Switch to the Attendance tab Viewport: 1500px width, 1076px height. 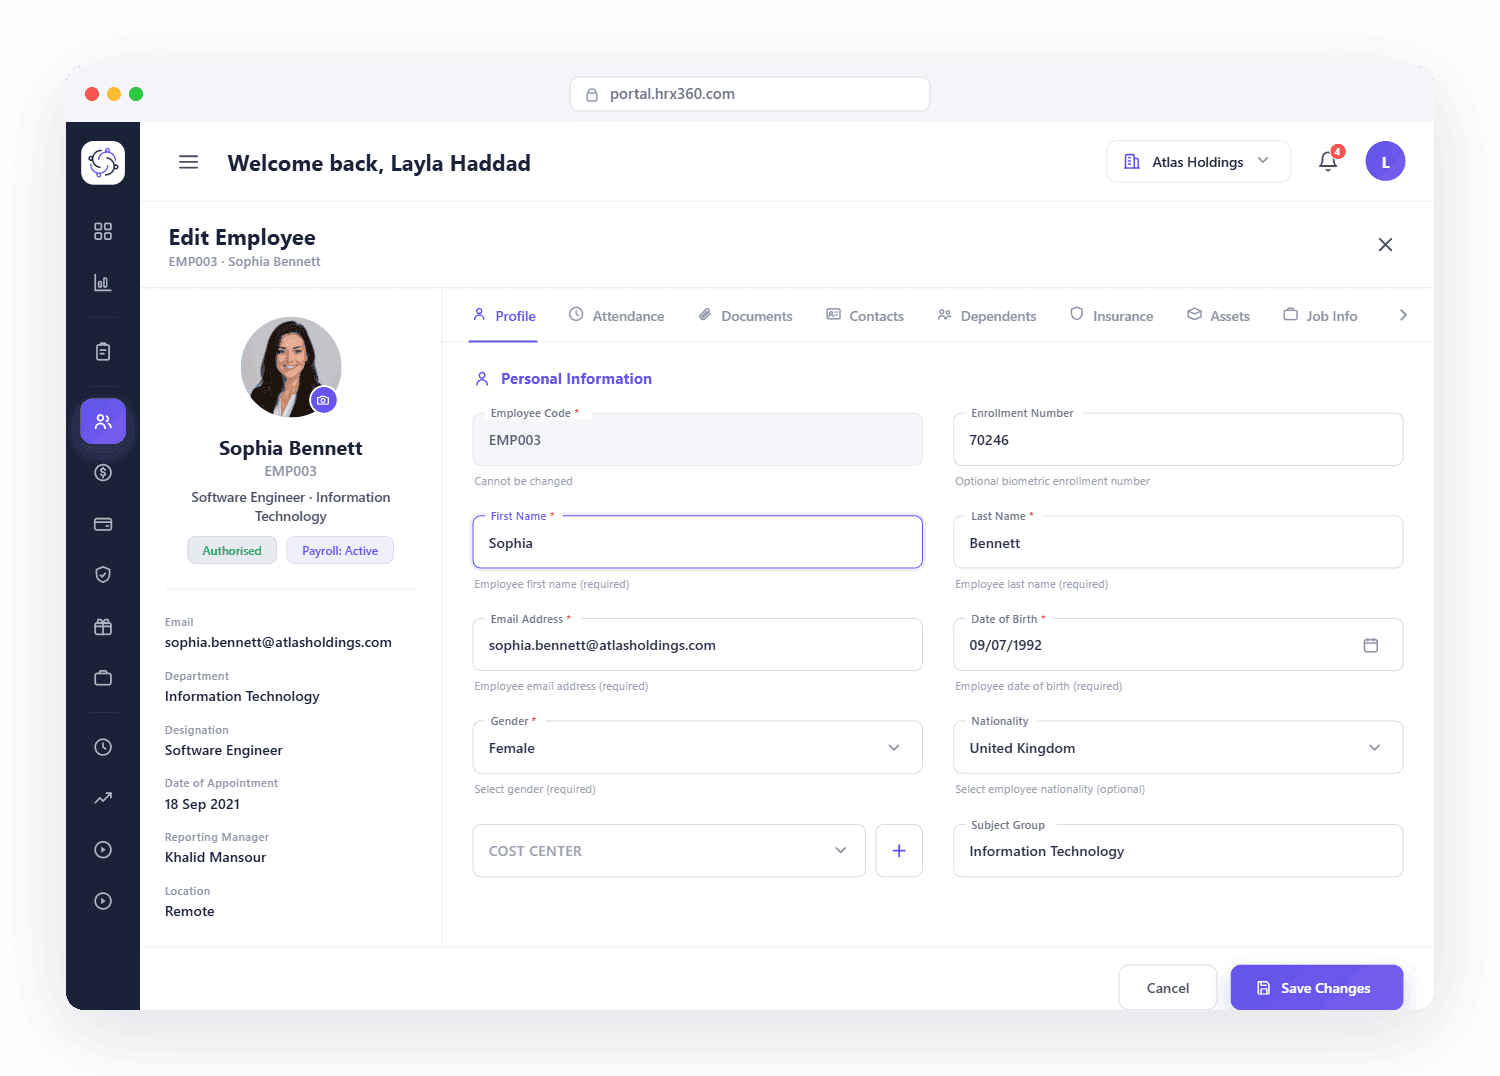pos(616,316)
